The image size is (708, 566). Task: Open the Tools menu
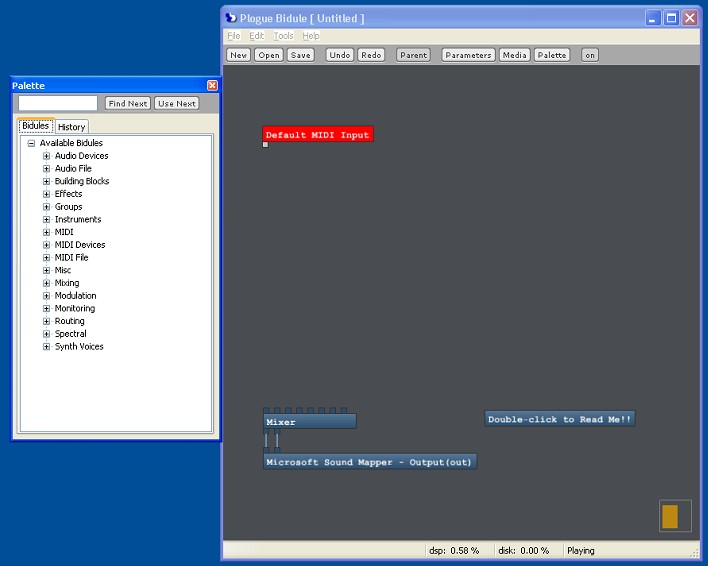tap(283, 36)
